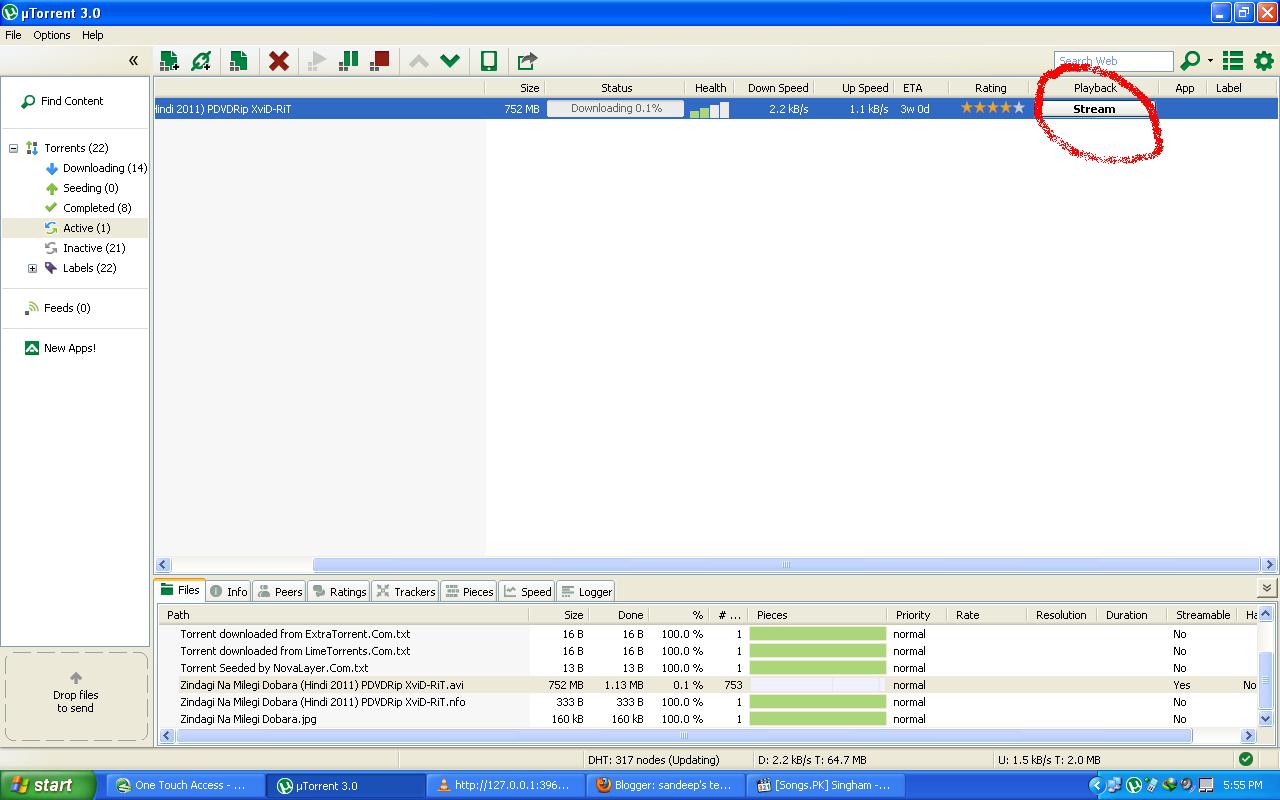The height and width of the screenshot is (800, 1280).
Task: Open One Touch Access taskbar window
Action: point(186,785)
